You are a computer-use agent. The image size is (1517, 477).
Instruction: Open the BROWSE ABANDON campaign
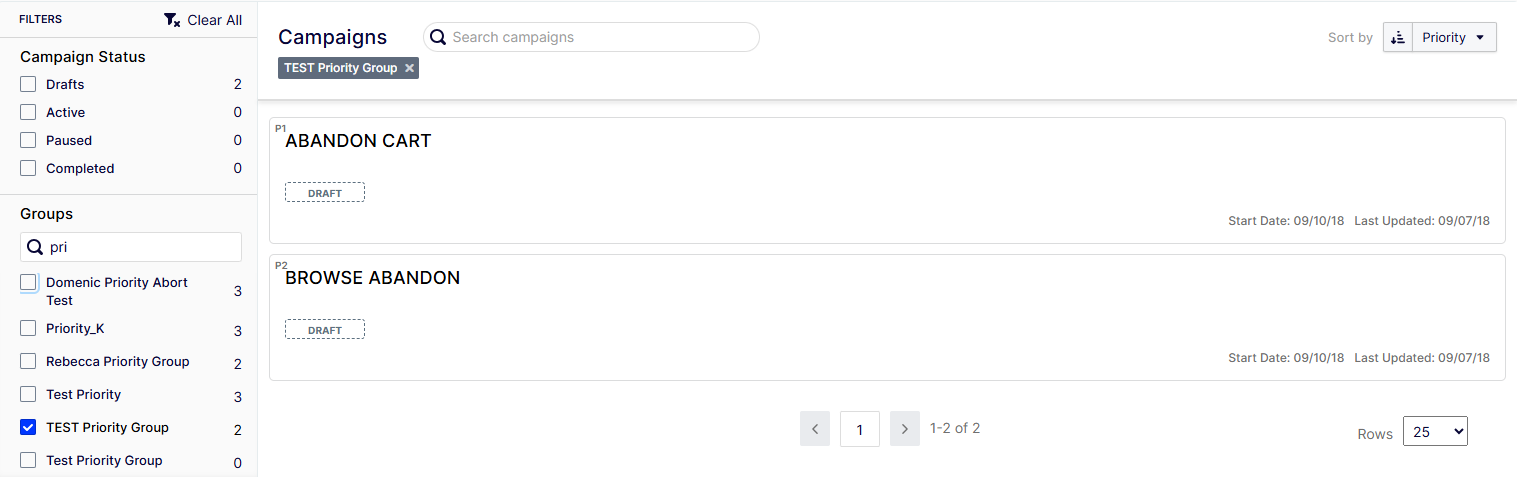(x=372, y=279)
